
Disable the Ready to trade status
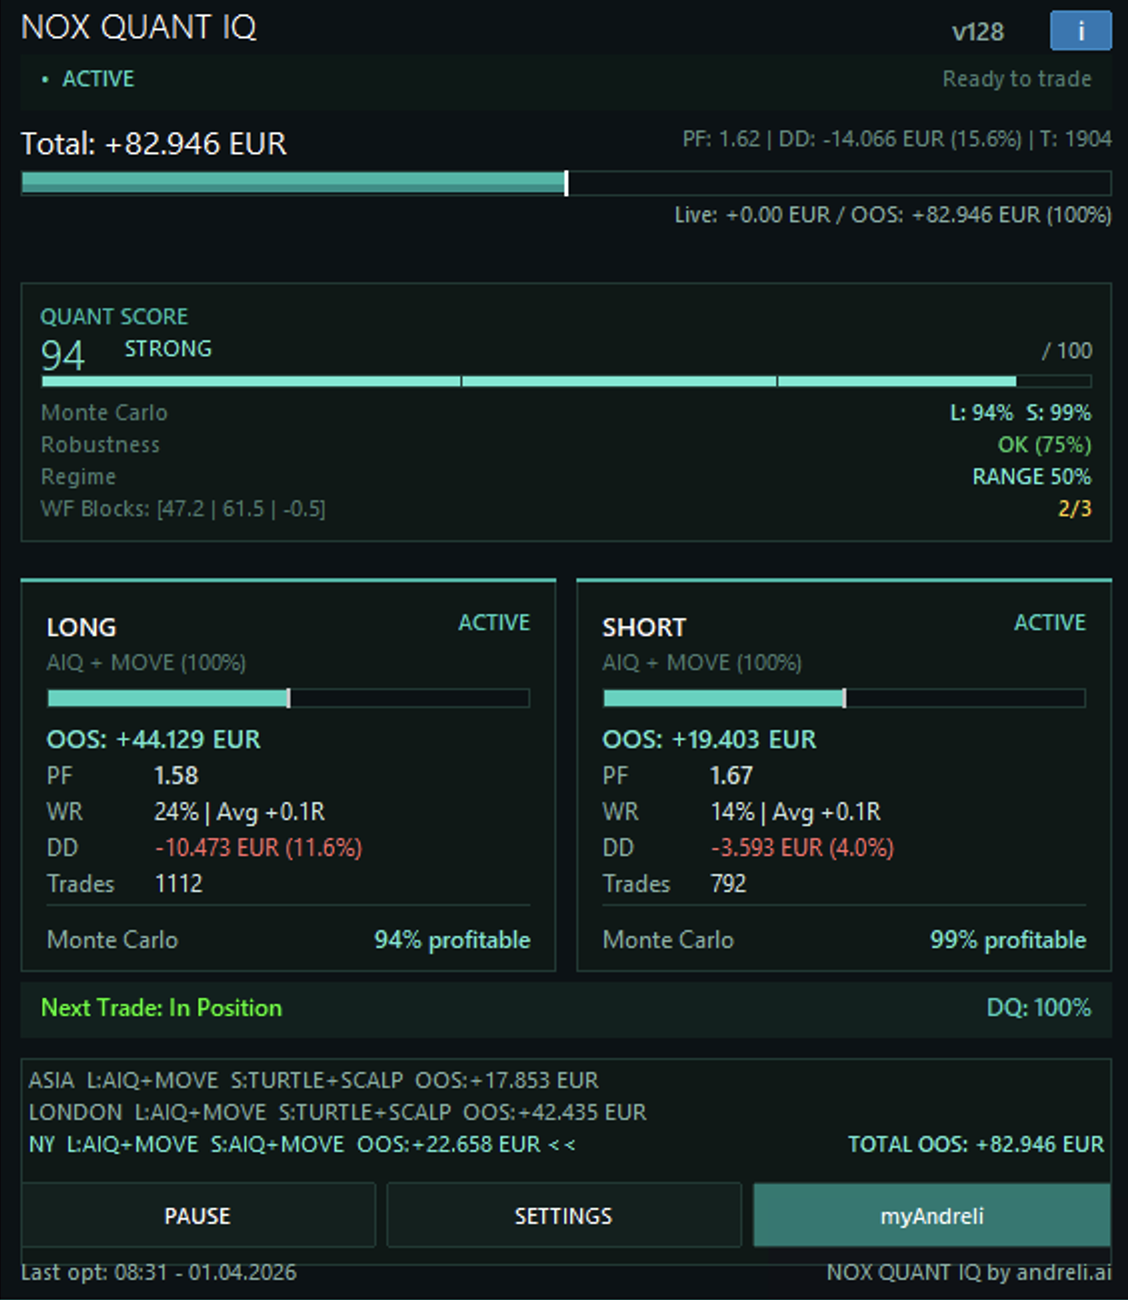click(x=1016, y=79)
